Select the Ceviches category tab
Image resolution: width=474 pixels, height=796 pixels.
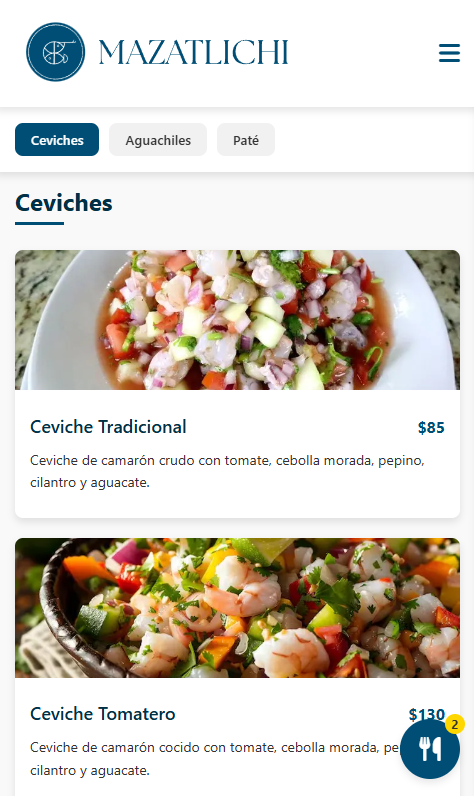pyautogui.click(x=57, y=140)
